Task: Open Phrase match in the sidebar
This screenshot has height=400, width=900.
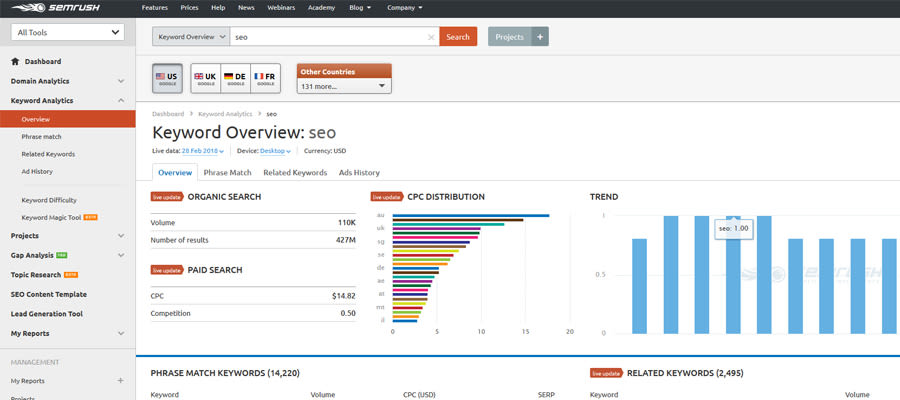Action: 41,137
